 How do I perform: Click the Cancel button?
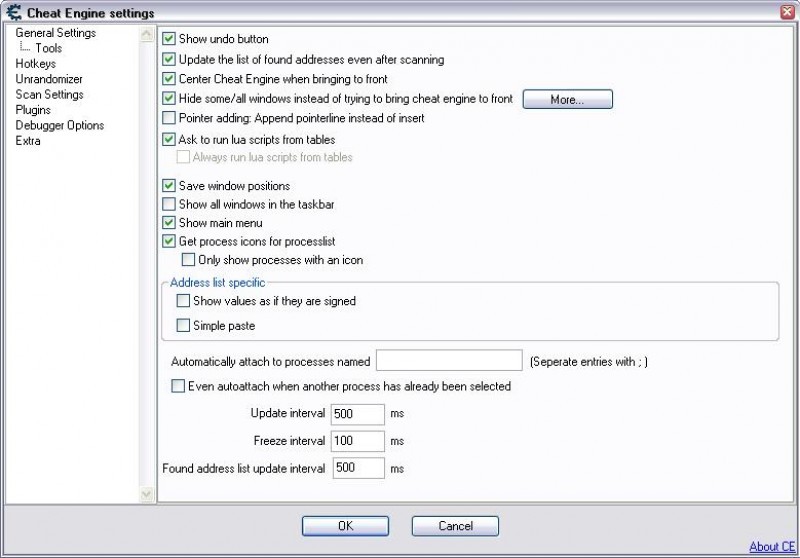[455, 526]
